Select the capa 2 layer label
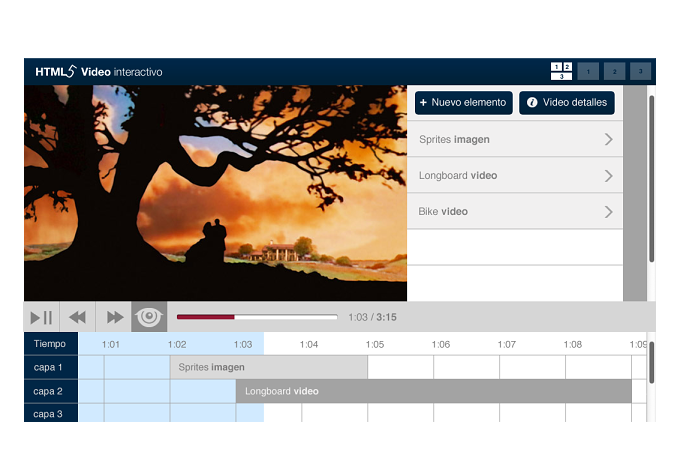This screenshot has width=680, height=455. click(51, 391)
